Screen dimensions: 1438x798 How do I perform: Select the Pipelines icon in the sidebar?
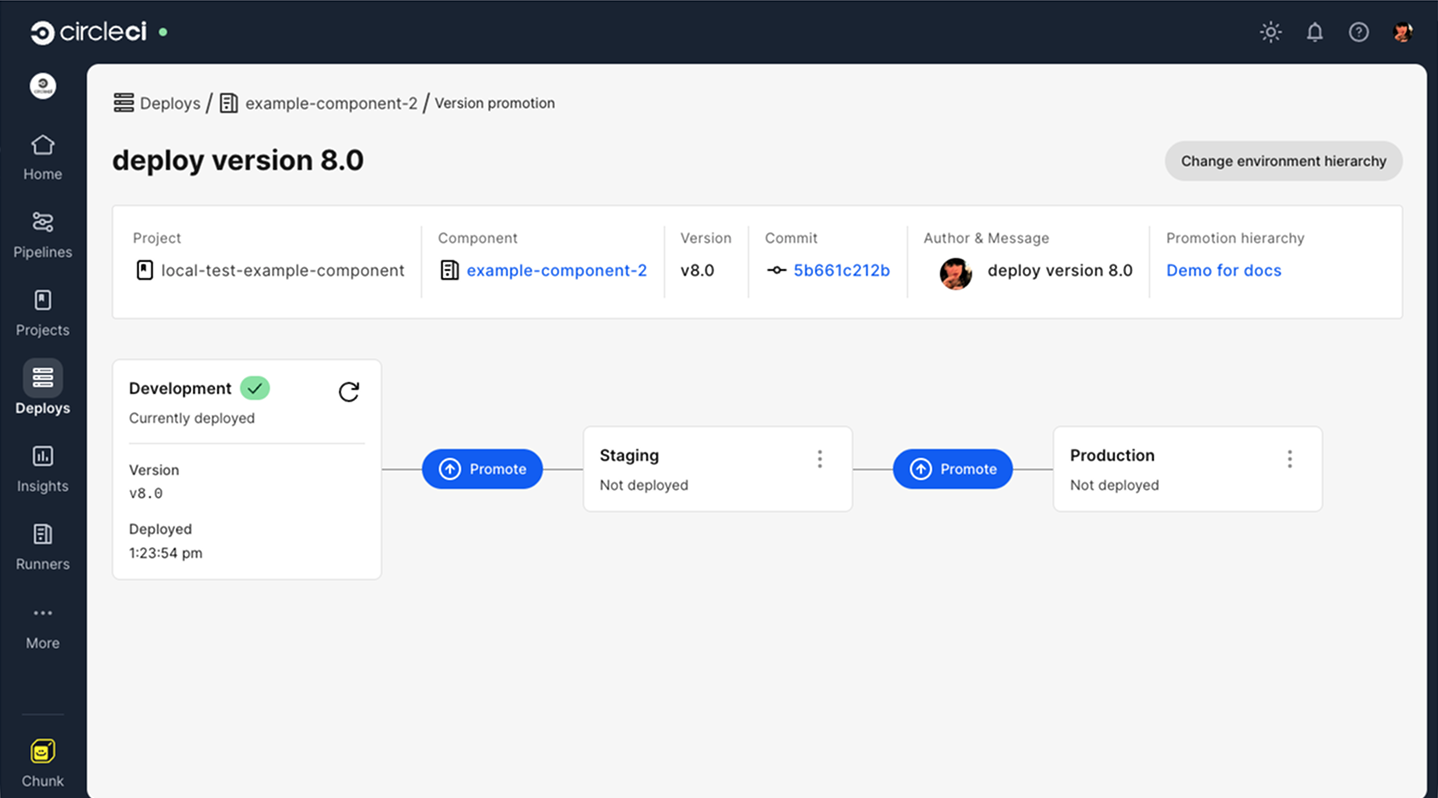42,233
